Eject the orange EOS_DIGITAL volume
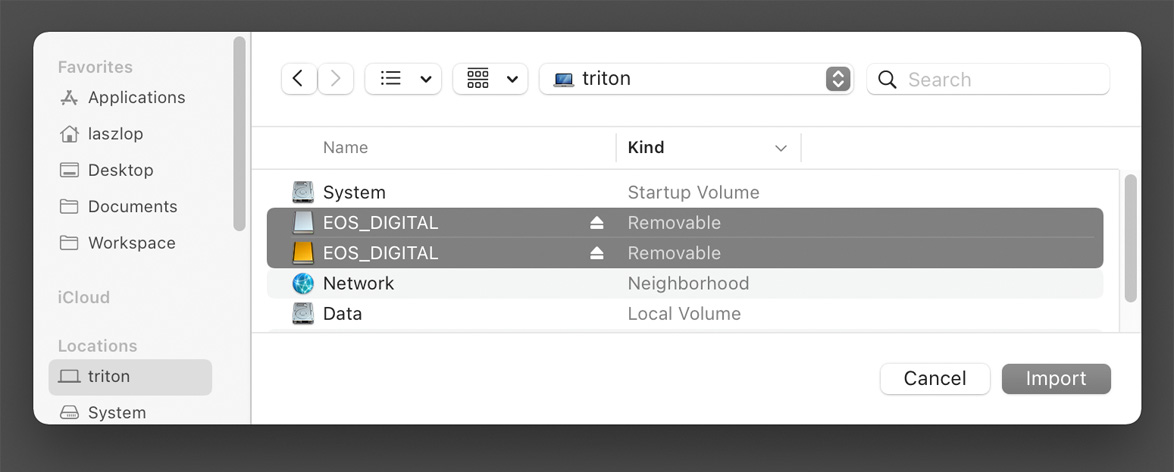Viewport: 1174px width, 472px height. point(596,253)
